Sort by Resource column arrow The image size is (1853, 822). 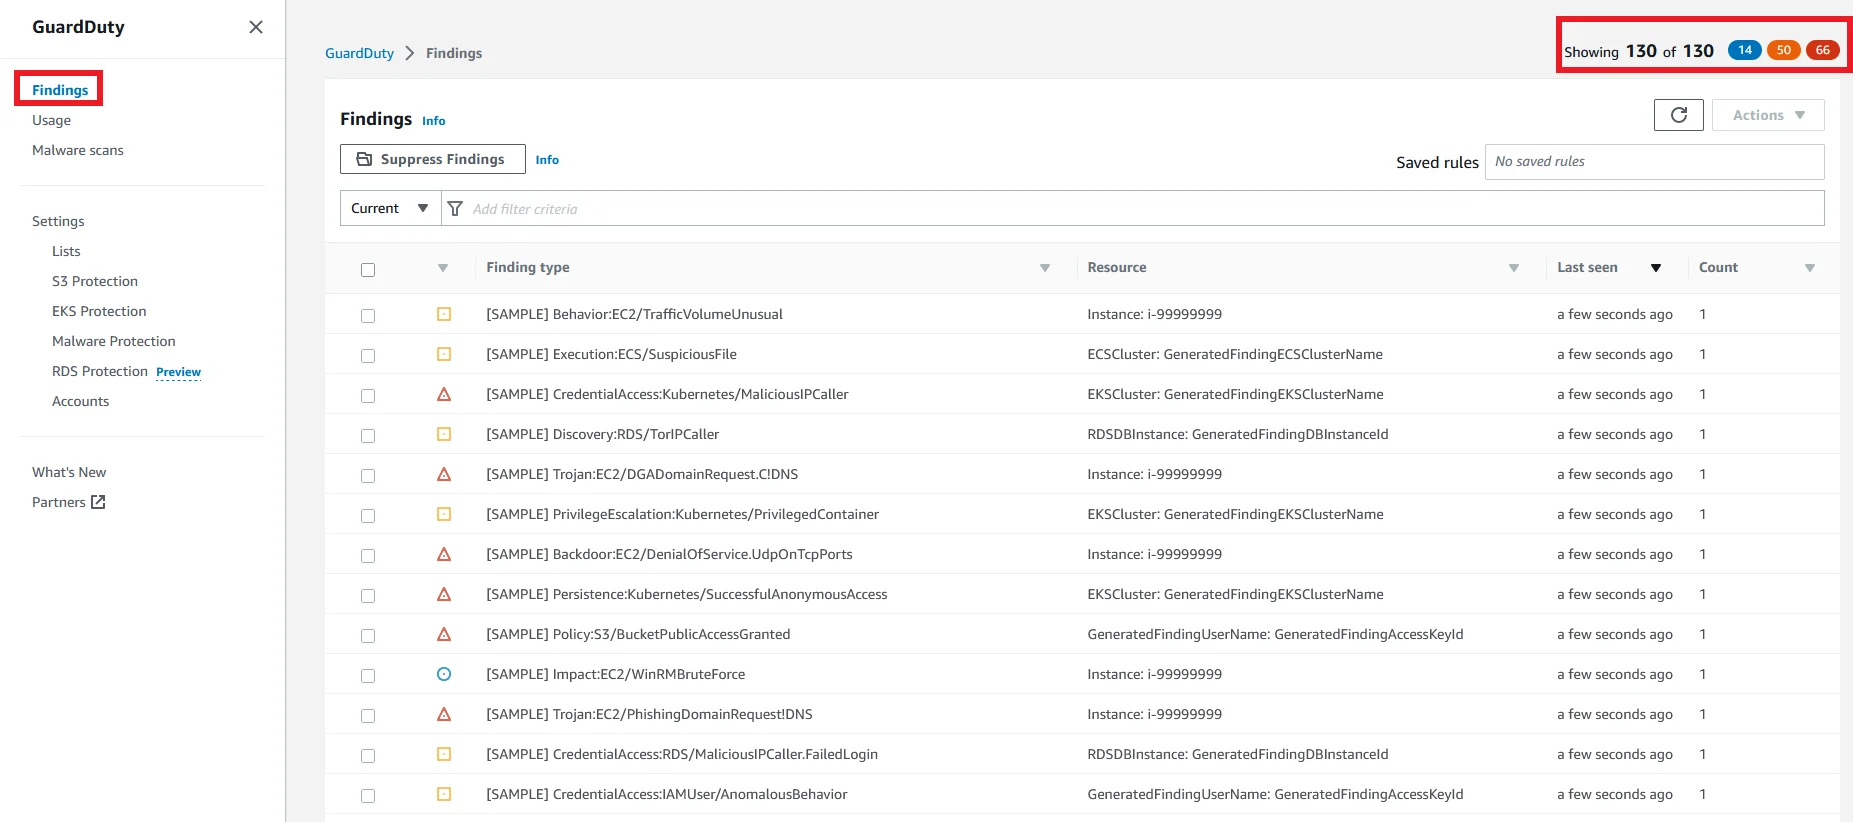click(x=1514, y=268)
